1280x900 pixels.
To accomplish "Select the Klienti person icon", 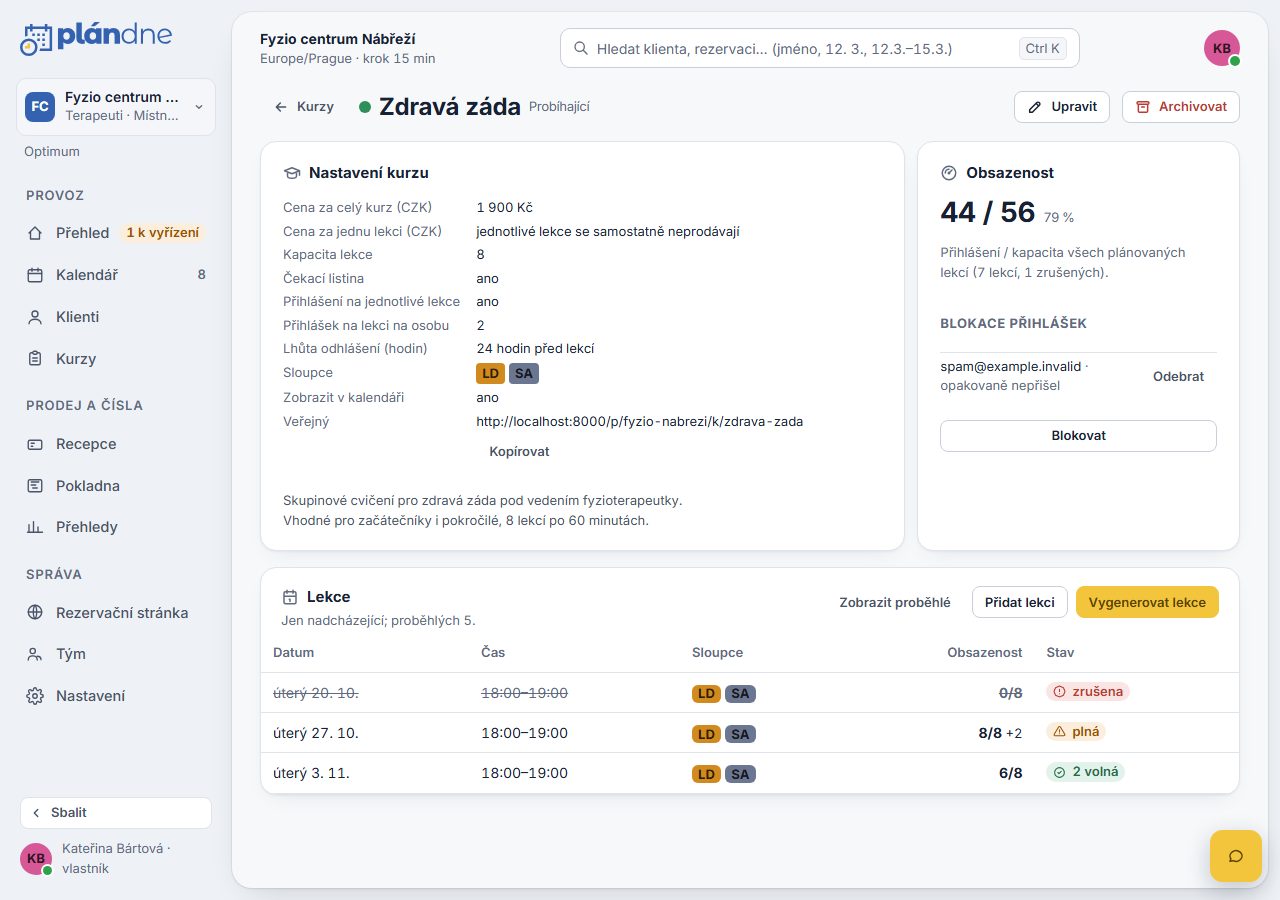I will (35, 317).
